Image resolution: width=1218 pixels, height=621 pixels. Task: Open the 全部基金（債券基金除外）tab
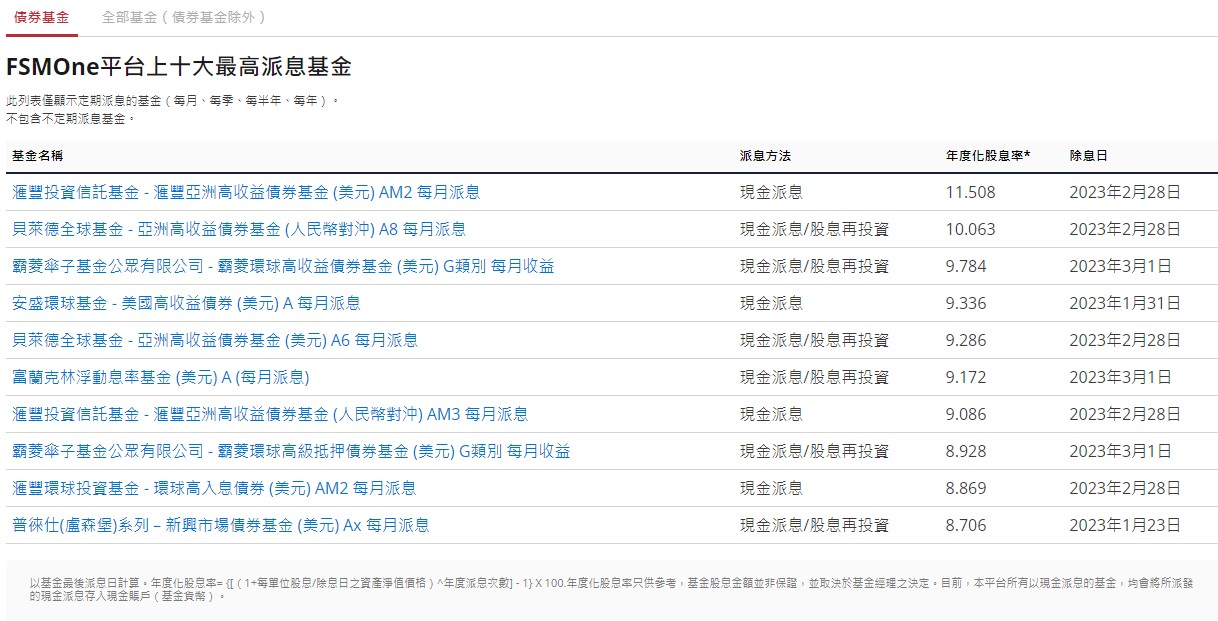click(x=184, y=18)
